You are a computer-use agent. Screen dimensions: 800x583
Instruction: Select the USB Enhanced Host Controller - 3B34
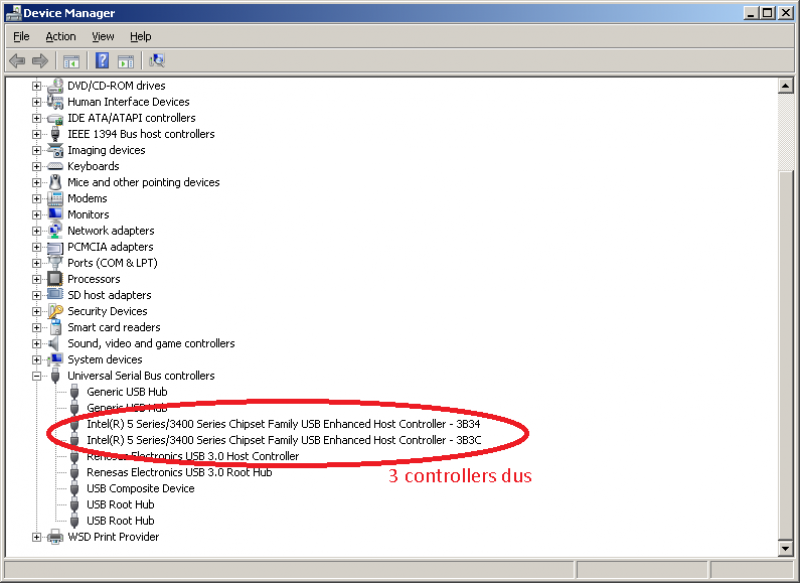284,424
